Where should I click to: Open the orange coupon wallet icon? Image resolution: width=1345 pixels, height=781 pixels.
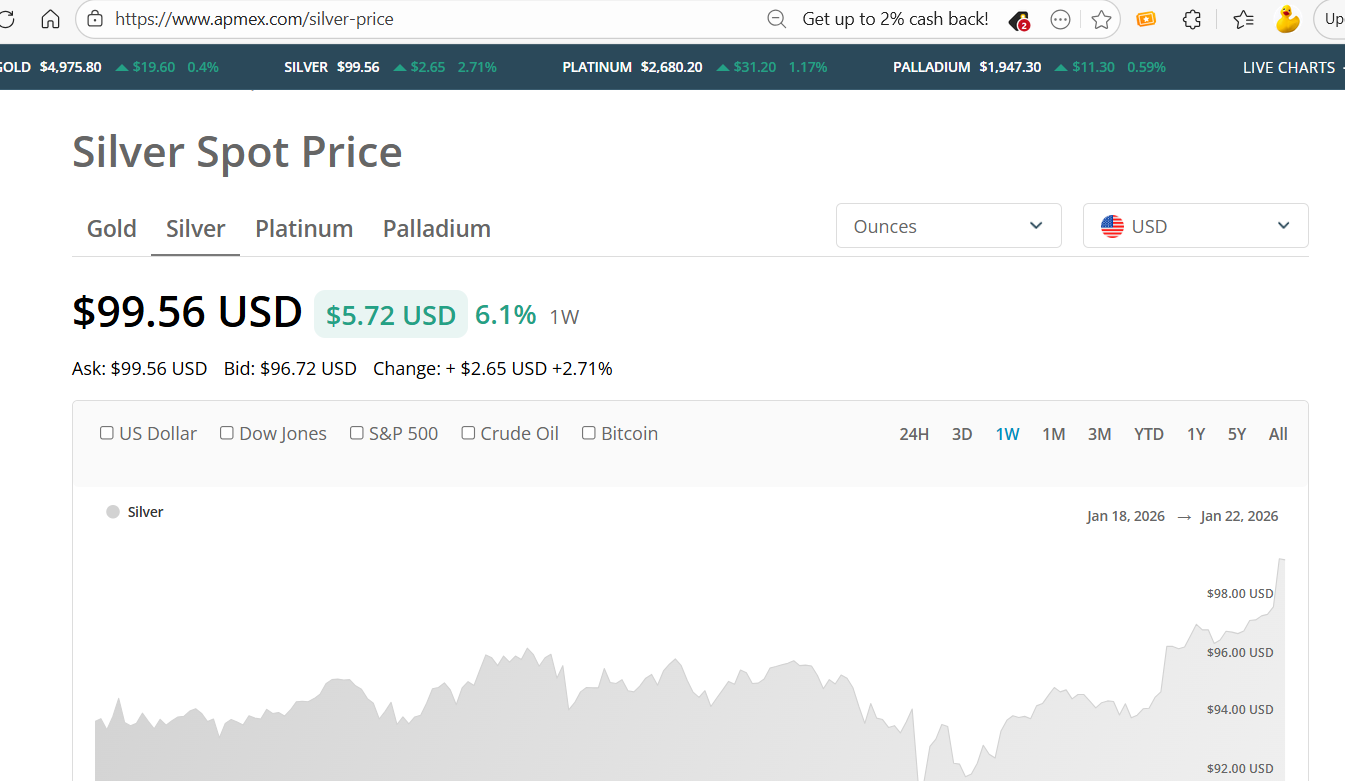[x=1146, y=19]
